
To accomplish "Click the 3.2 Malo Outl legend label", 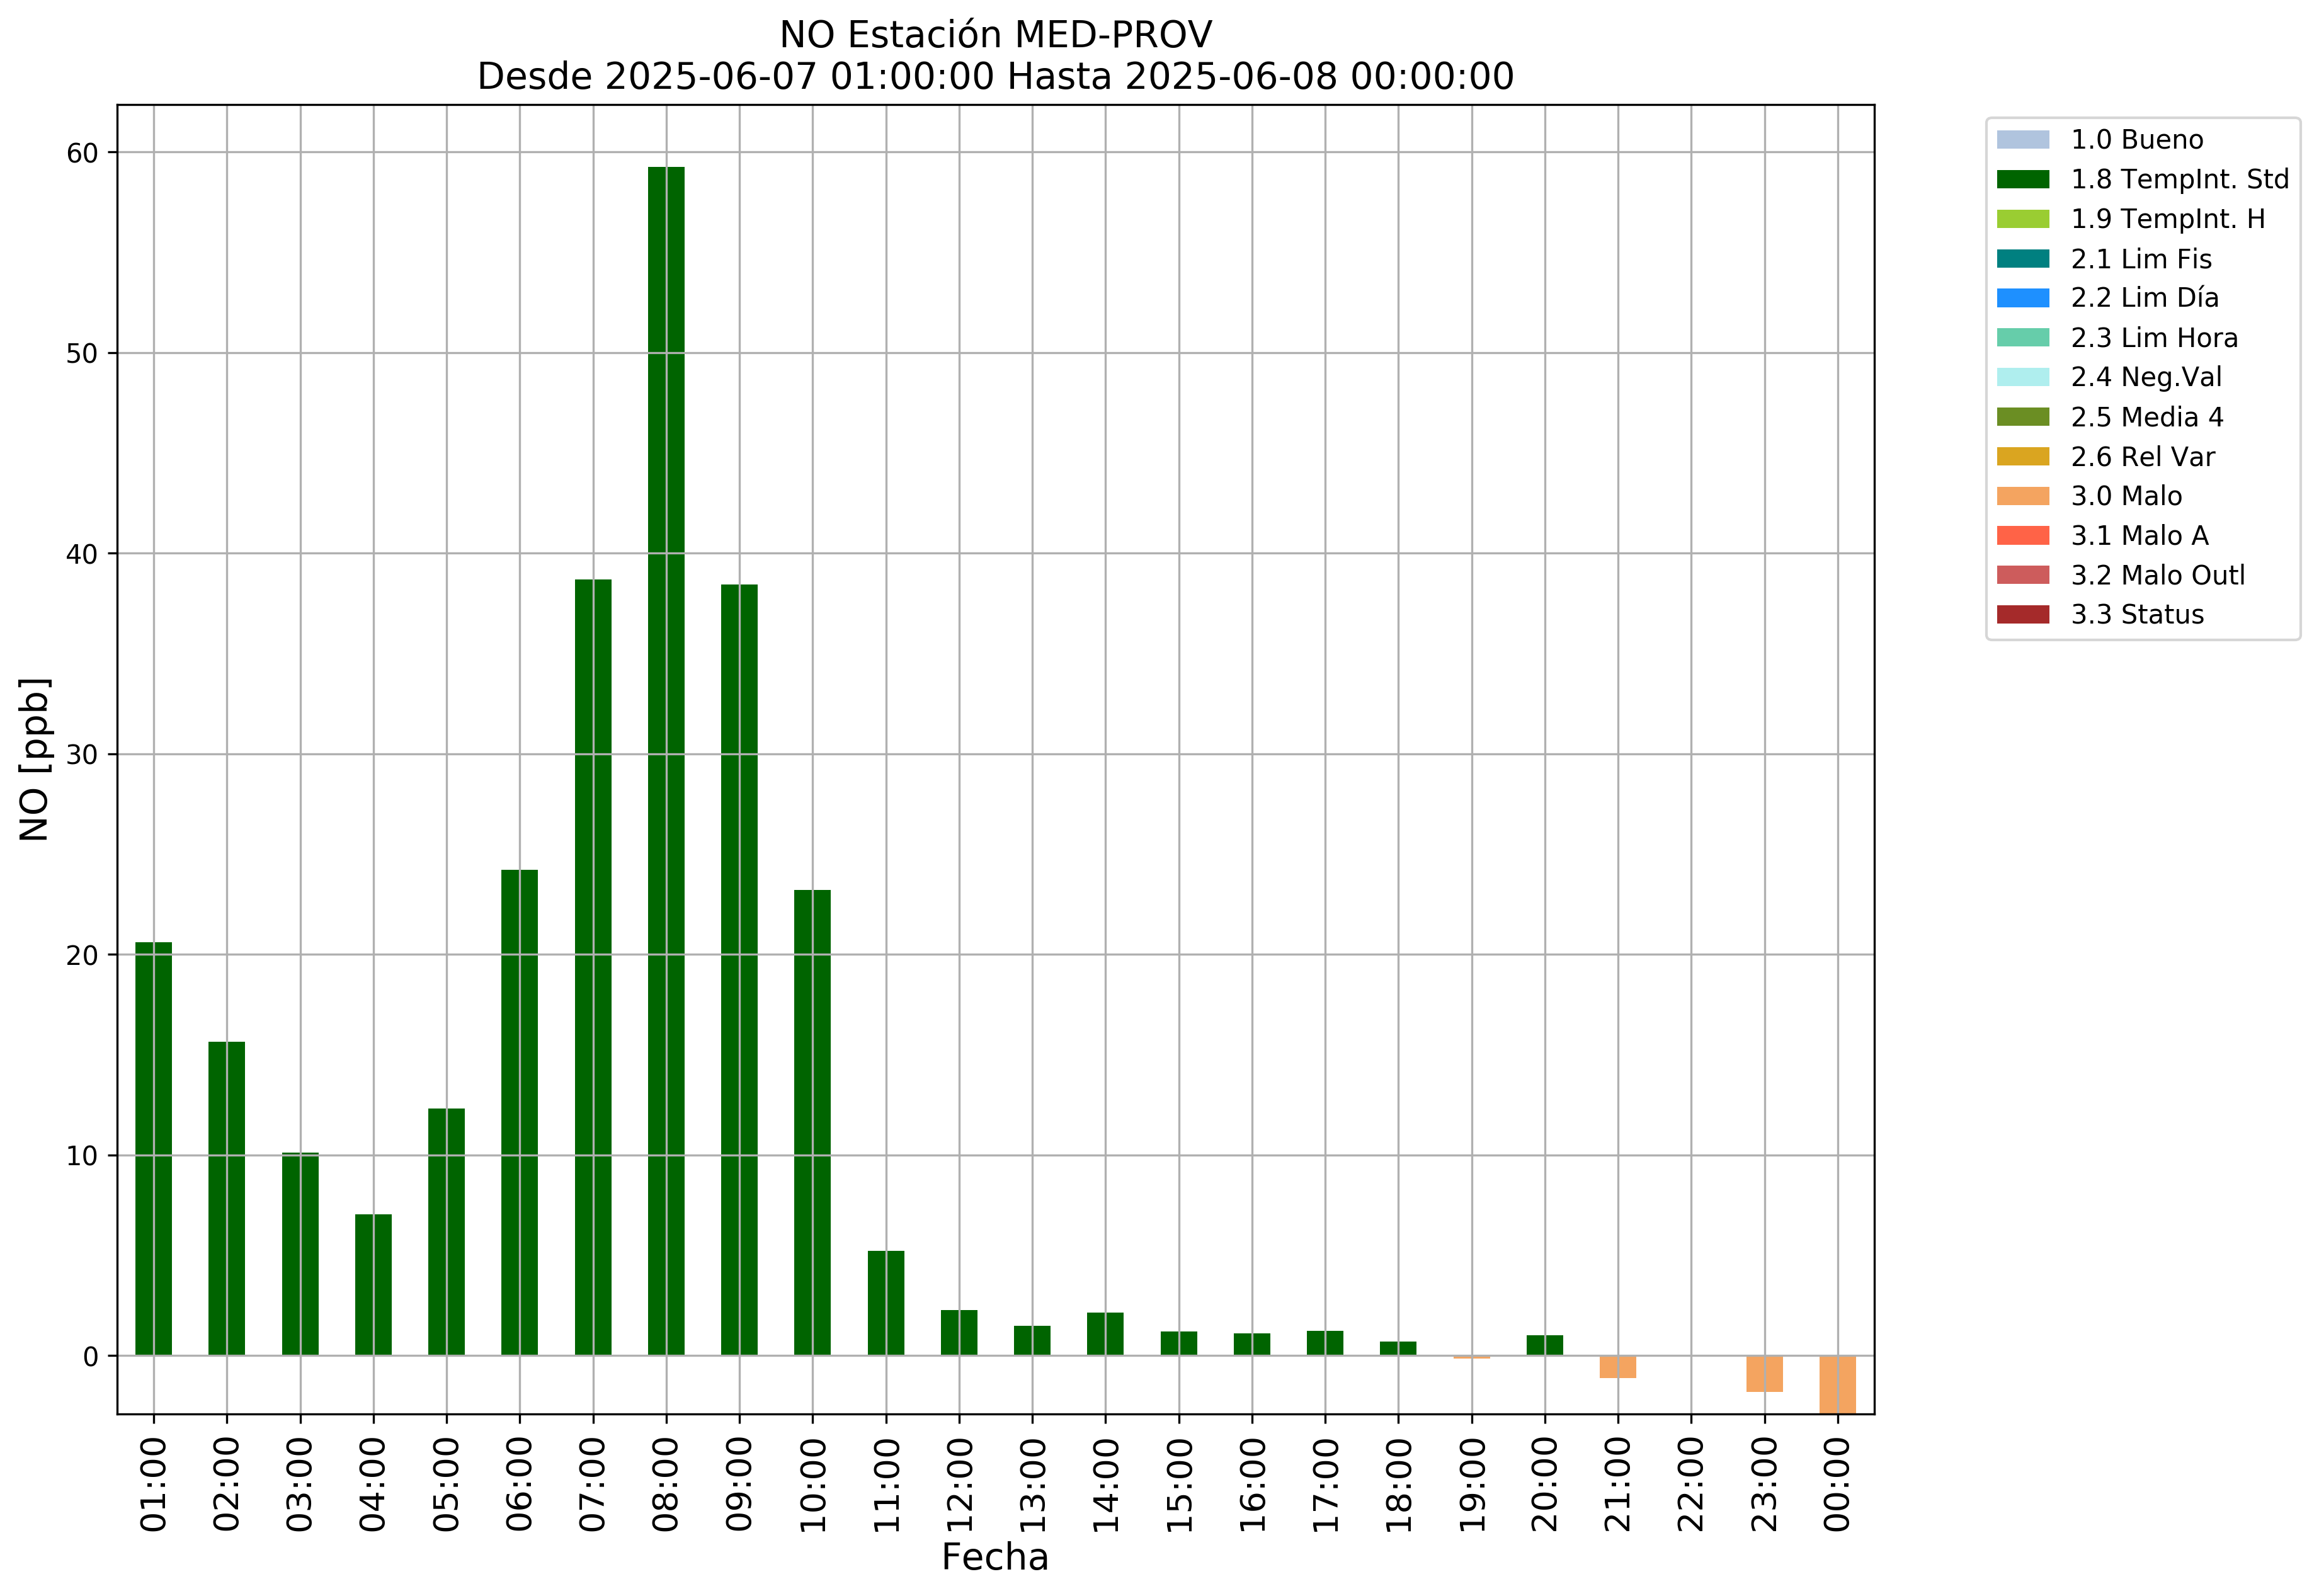I will click(2157, 575).
